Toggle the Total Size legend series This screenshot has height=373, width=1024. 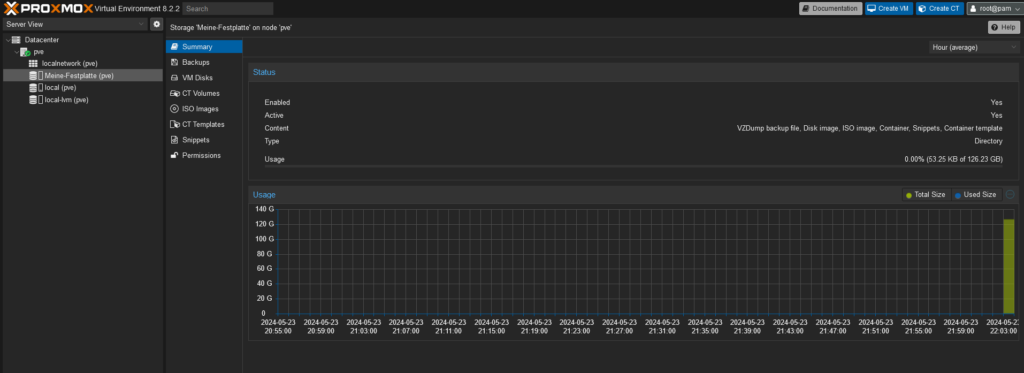click(925, 195)
